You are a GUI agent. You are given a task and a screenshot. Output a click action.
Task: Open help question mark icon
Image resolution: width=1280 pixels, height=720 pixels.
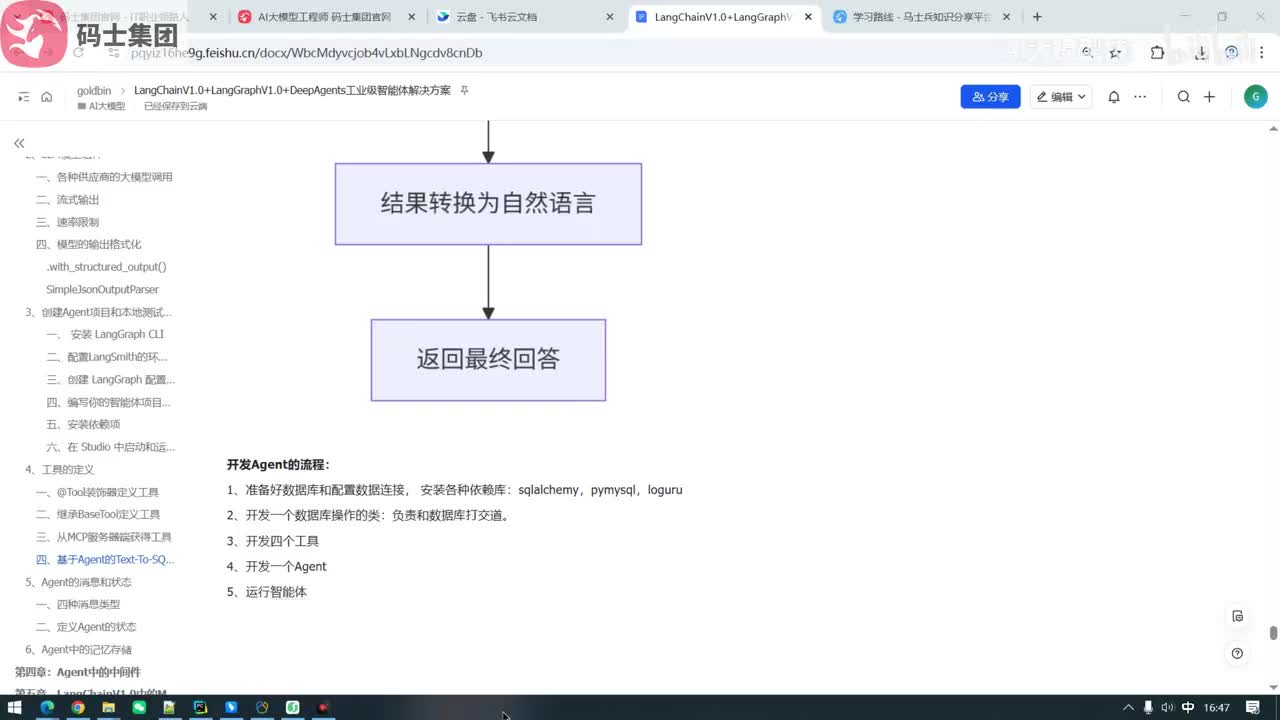1238,653
